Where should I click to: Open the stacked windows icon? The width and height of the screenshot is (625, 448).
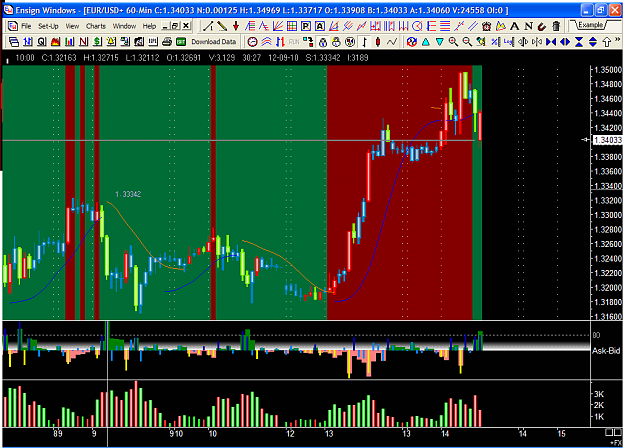tap(14, 42)
